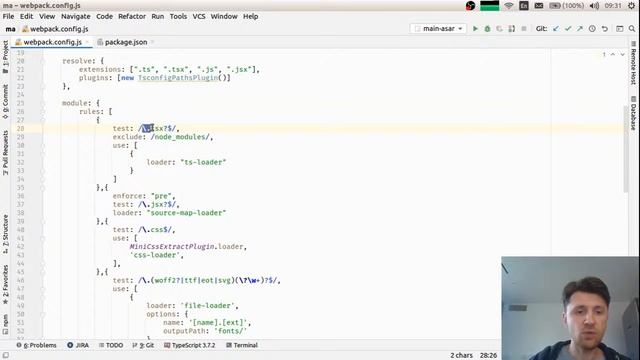Click "ts-loader" string on line 32
This screenshot has width=640, height=360.
pos(203,162)
